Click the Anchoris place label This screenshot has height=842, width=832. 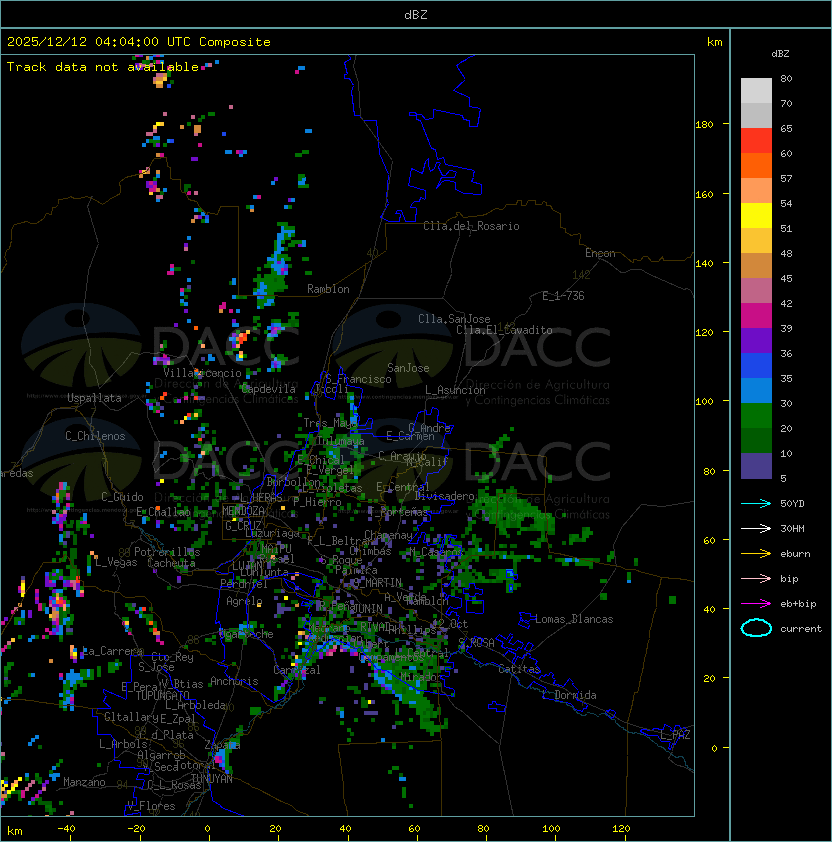234,681
